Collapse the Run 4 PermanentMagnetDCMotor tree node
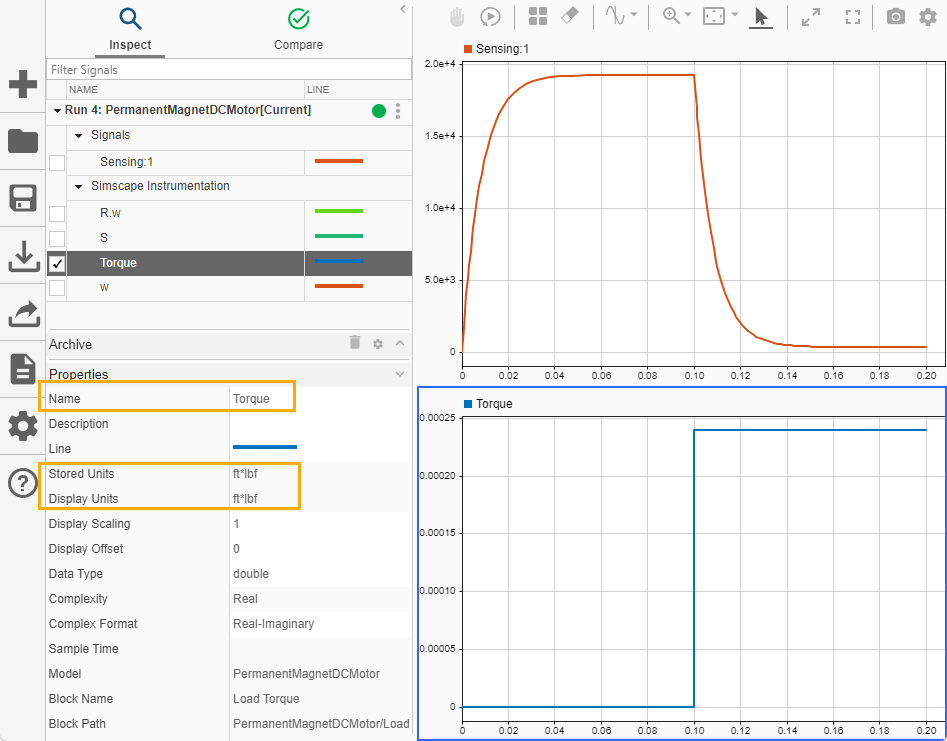The height and width of the screenshot is (741, 947). pyautogui.click(x=56, y=110)
